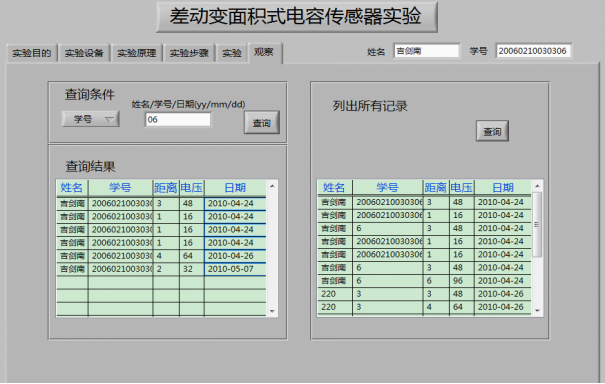605x384 pixels.
Task: Click 学号 header in all-records table
Action: click(388, 188)
